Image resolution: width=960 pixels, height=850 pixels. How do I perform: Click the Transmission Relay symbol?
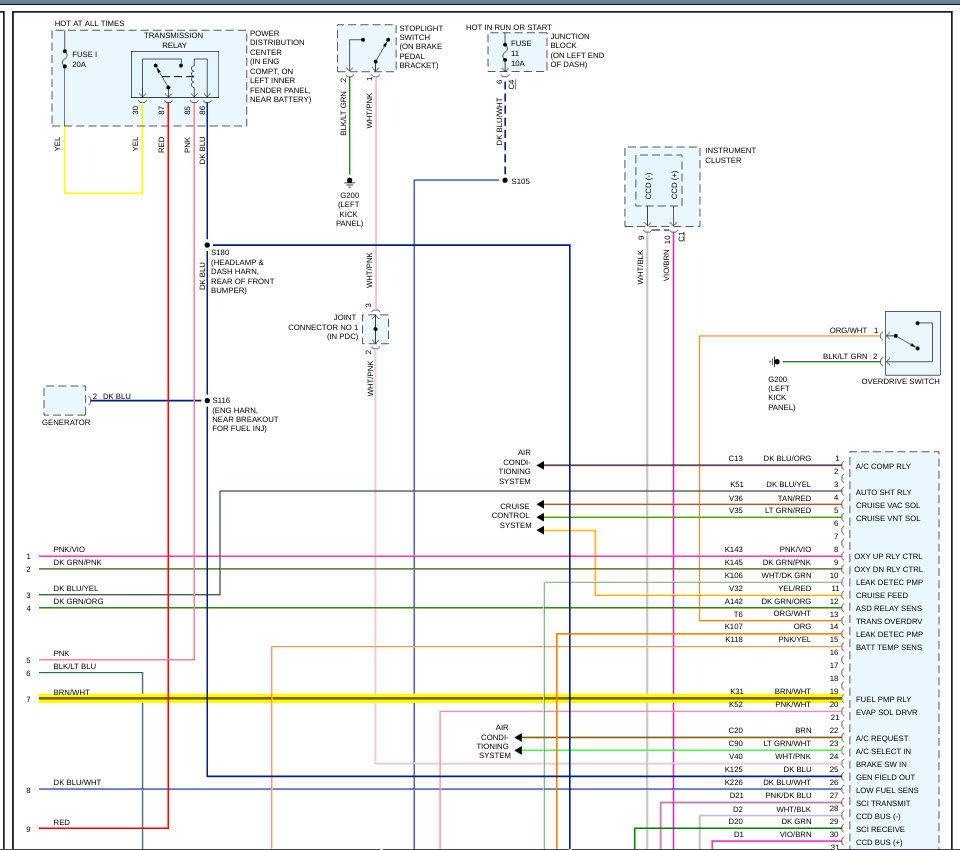click(170, 75)
